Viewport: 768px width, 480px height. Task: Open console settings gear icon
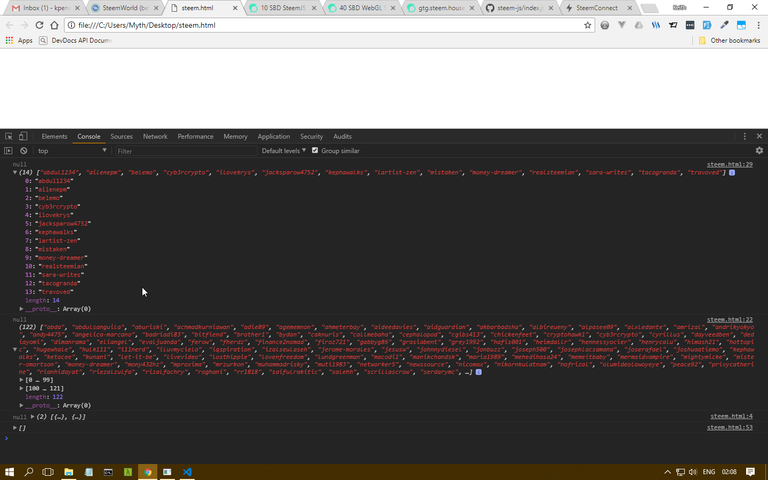759,151
